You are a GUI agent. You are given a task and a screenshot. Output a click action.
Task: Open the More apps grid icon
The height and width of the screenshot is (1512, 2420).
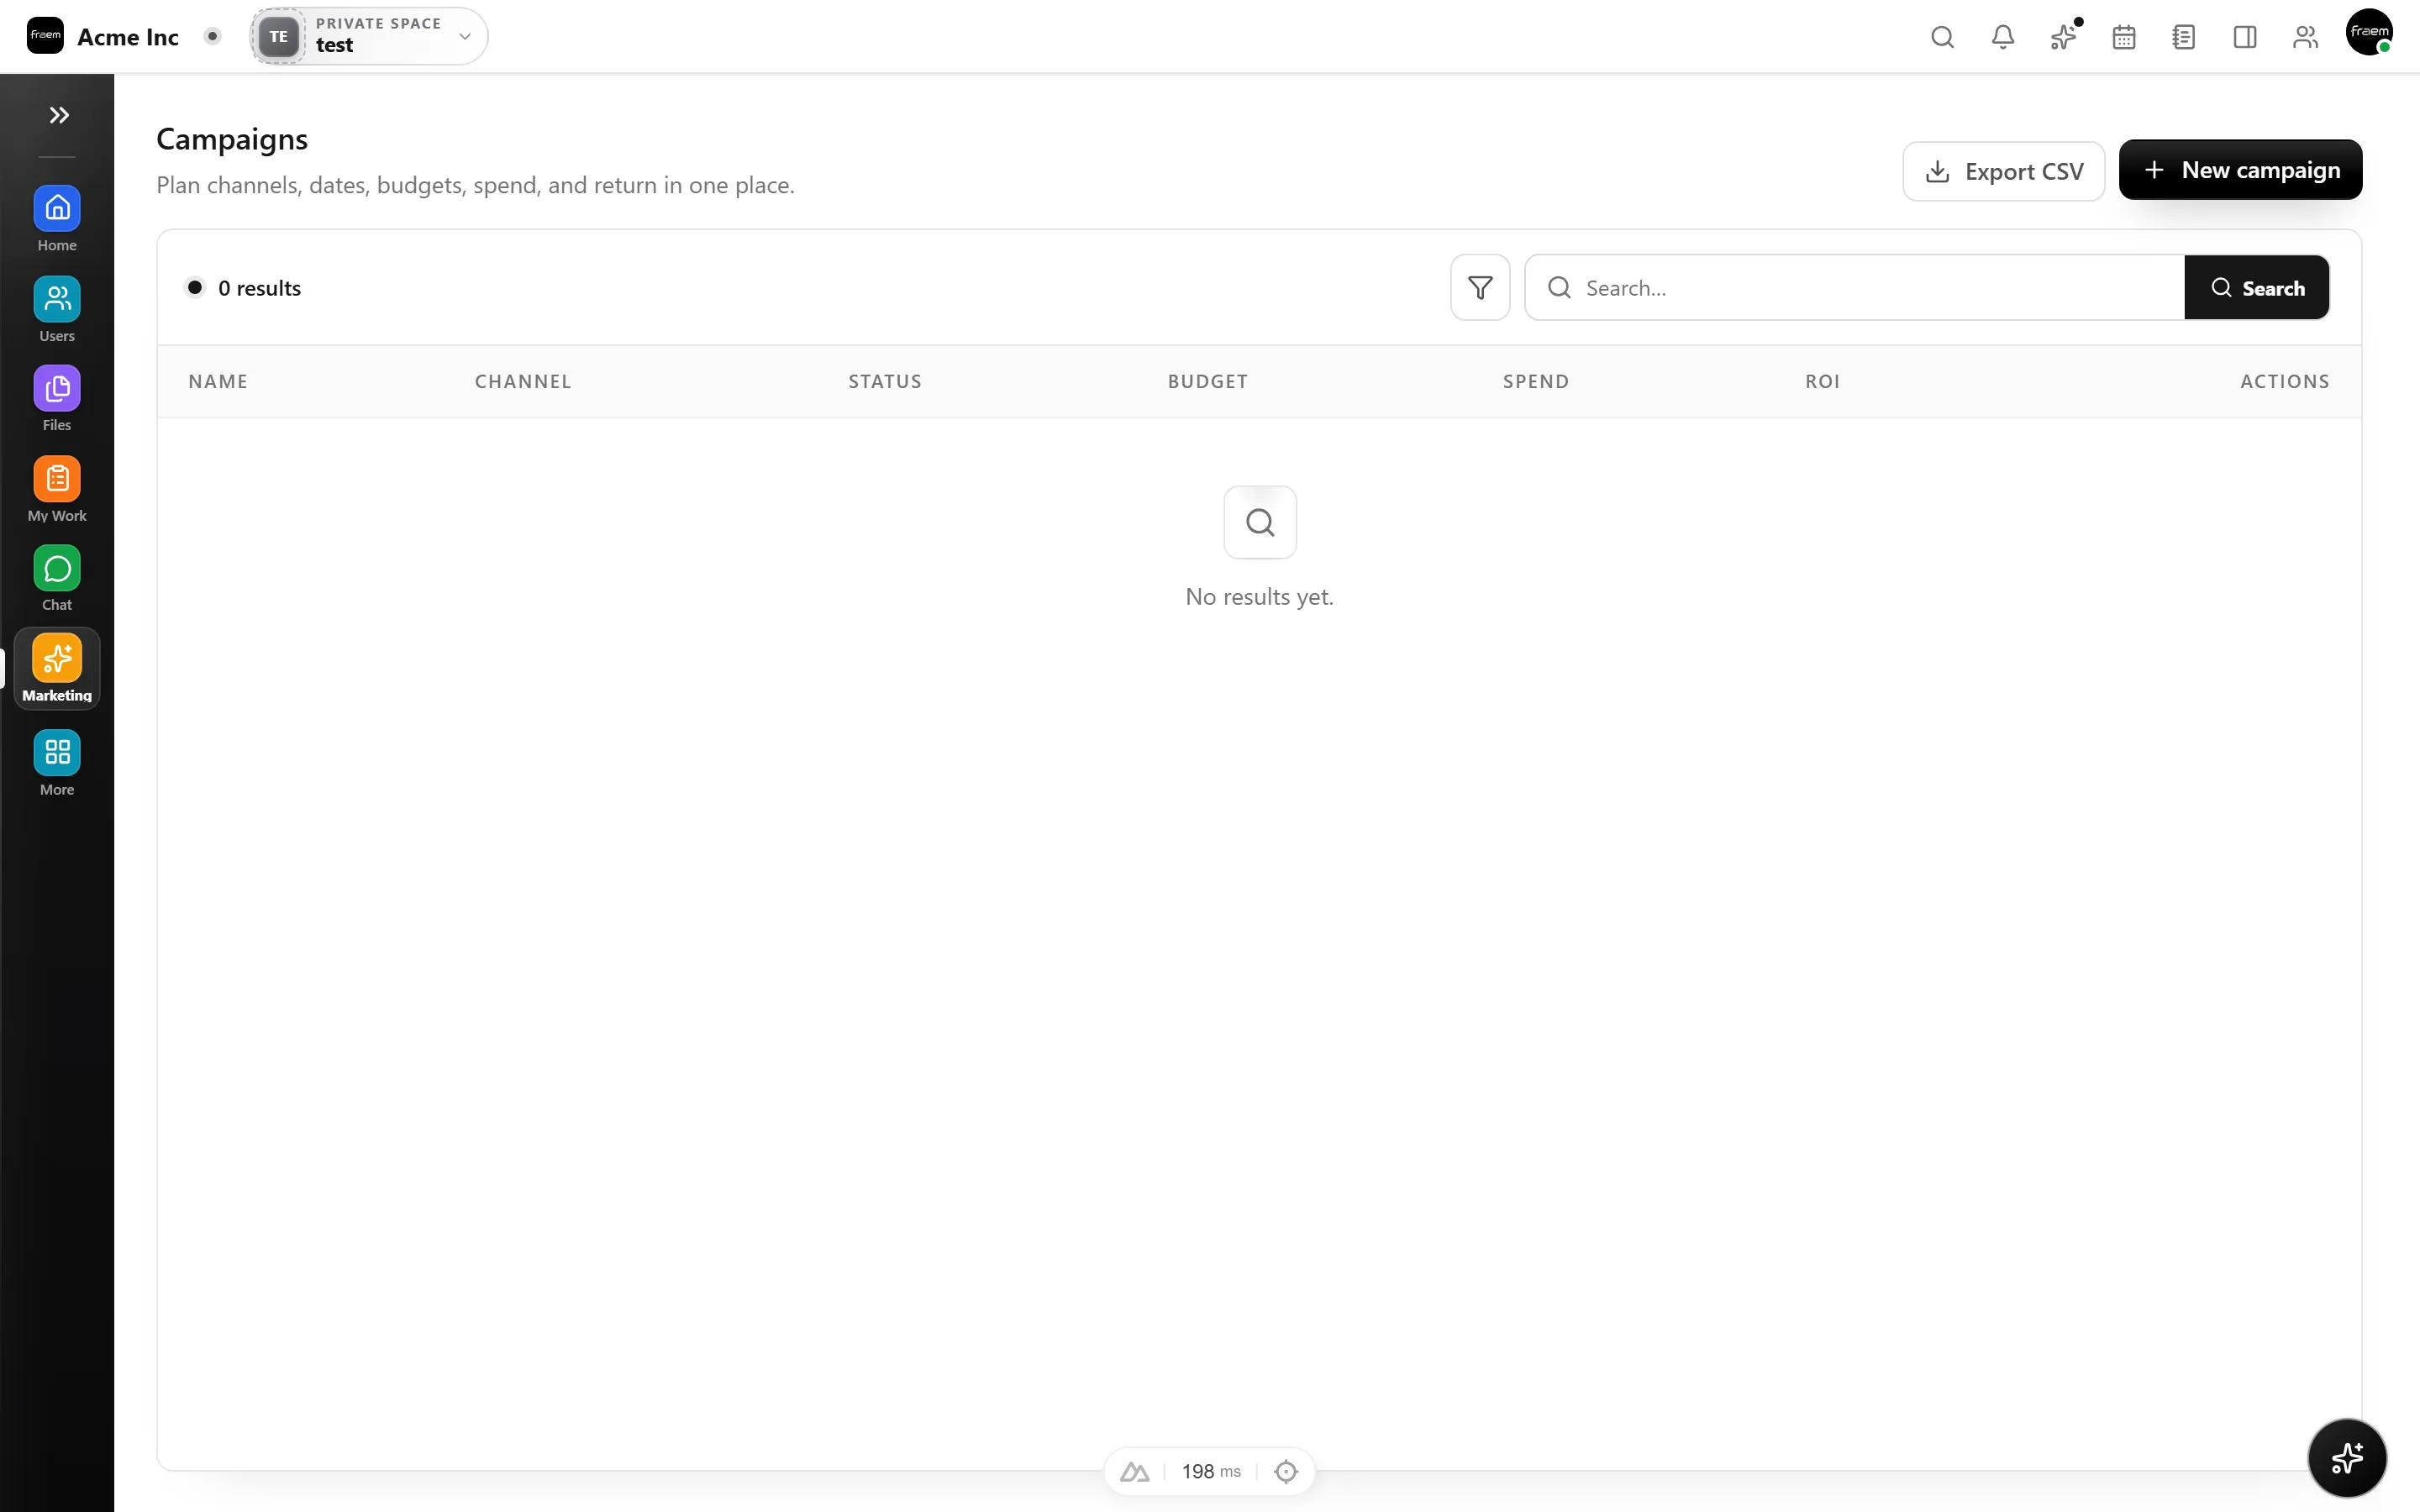pos(57,764)
